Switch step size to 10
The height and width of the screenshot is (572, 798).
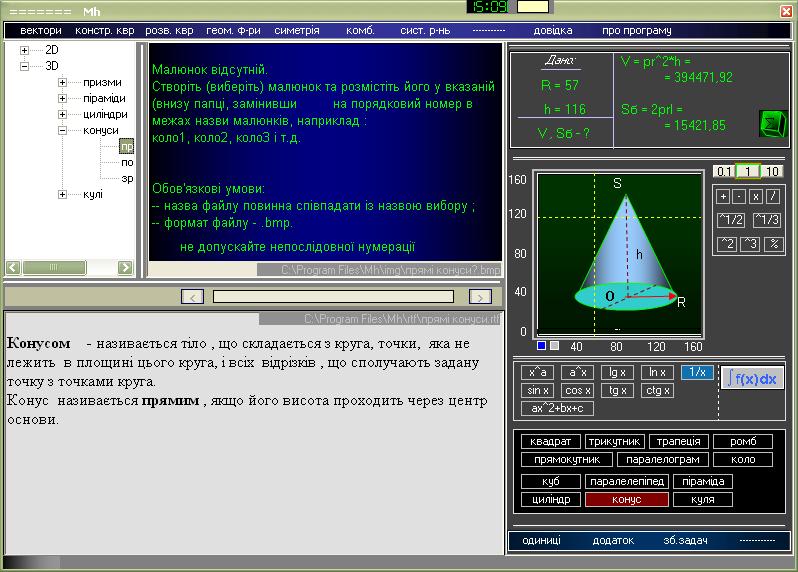coord(772,171)
